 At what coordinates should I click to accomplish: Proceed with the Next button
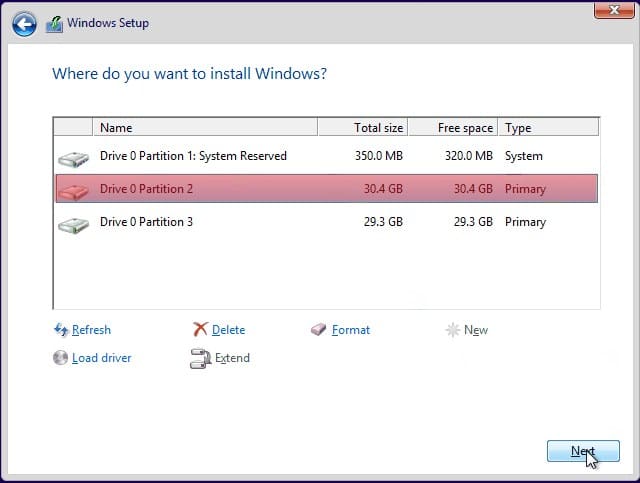click(x=583, y=451)
